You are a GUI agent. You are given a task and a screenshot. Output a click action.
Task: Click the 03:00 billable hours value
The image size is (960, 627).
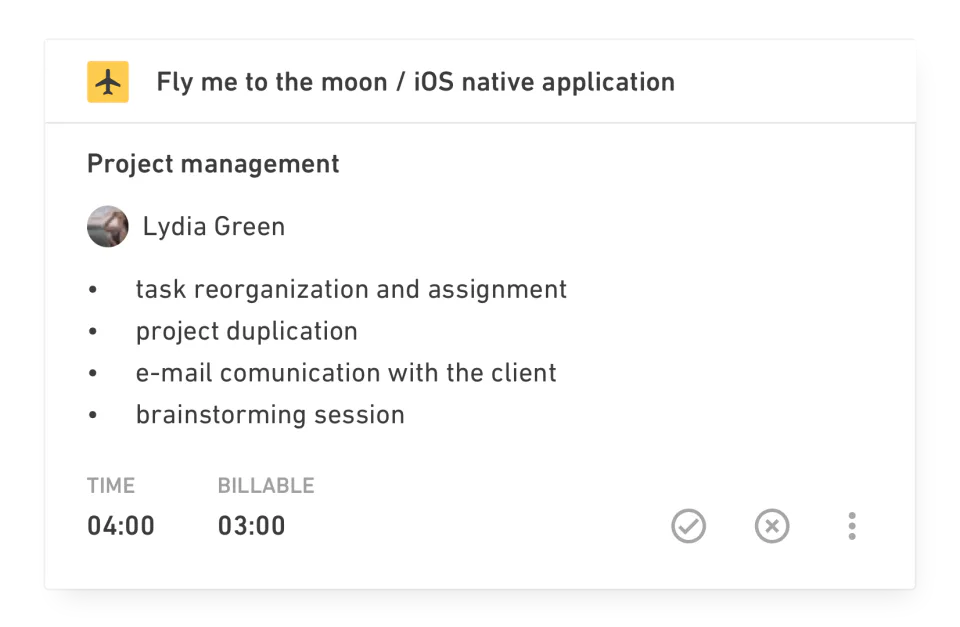click(253, 525)
